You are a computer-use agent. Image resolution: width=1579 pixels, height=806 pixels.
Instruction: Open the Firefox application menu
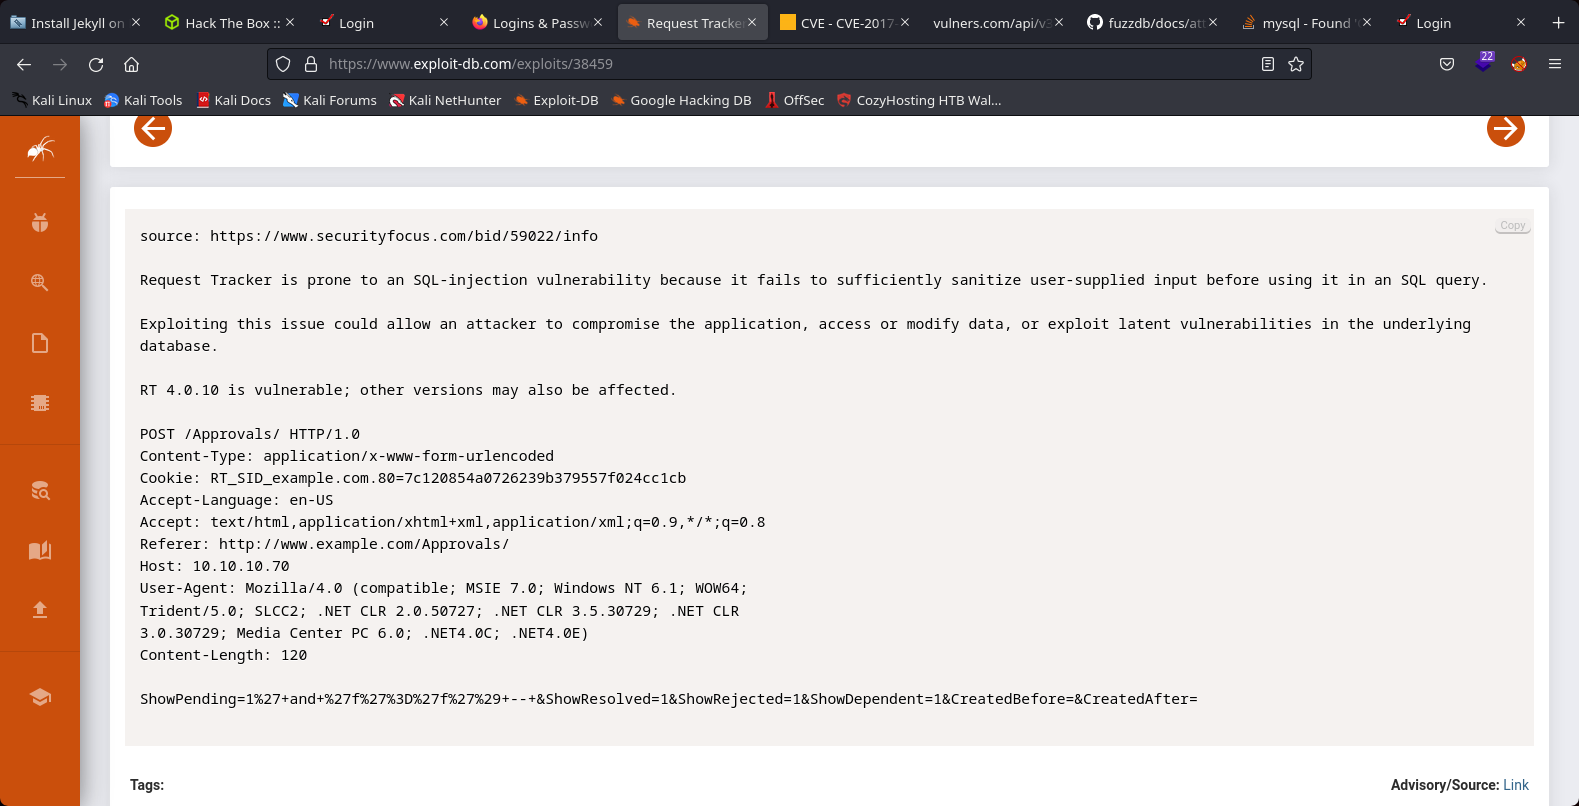tap(1555, 64)
